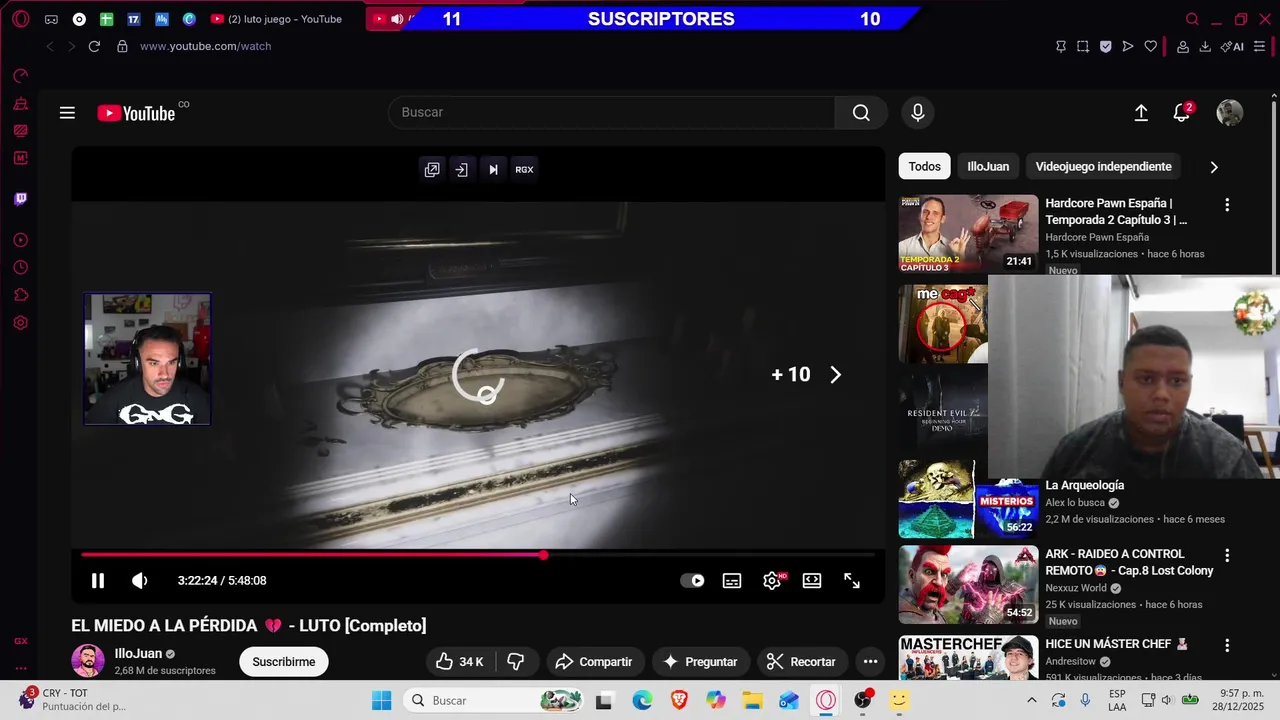The height and width of the screenshot is (720, 1280).
Task: Open the Opera GX main menu logo
Action: coord(21,19)
